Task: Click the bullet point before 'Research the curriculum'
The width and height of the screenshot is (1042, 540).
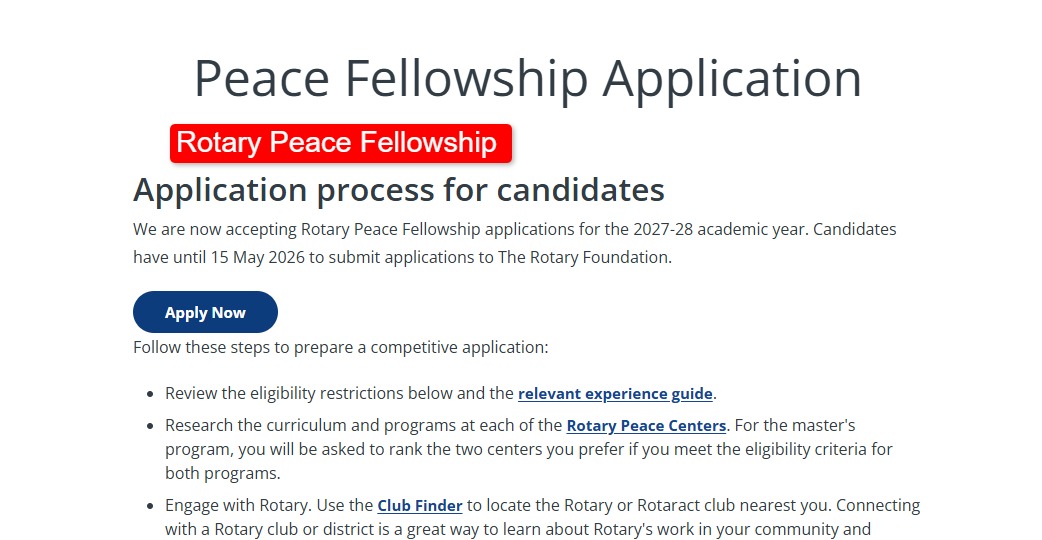Action: [x=150, y=426]
